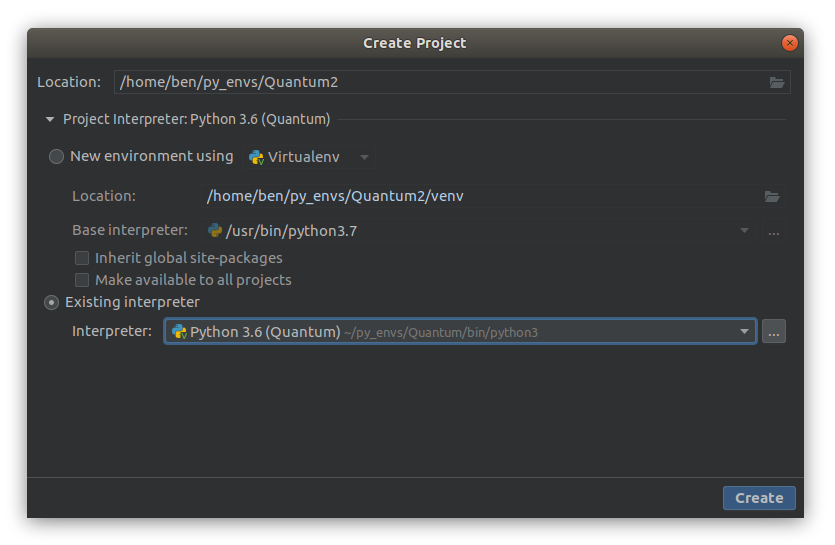
Task: Open ellipsis button next to Interpreter dropdown
Action: click(x=773, y=331)
